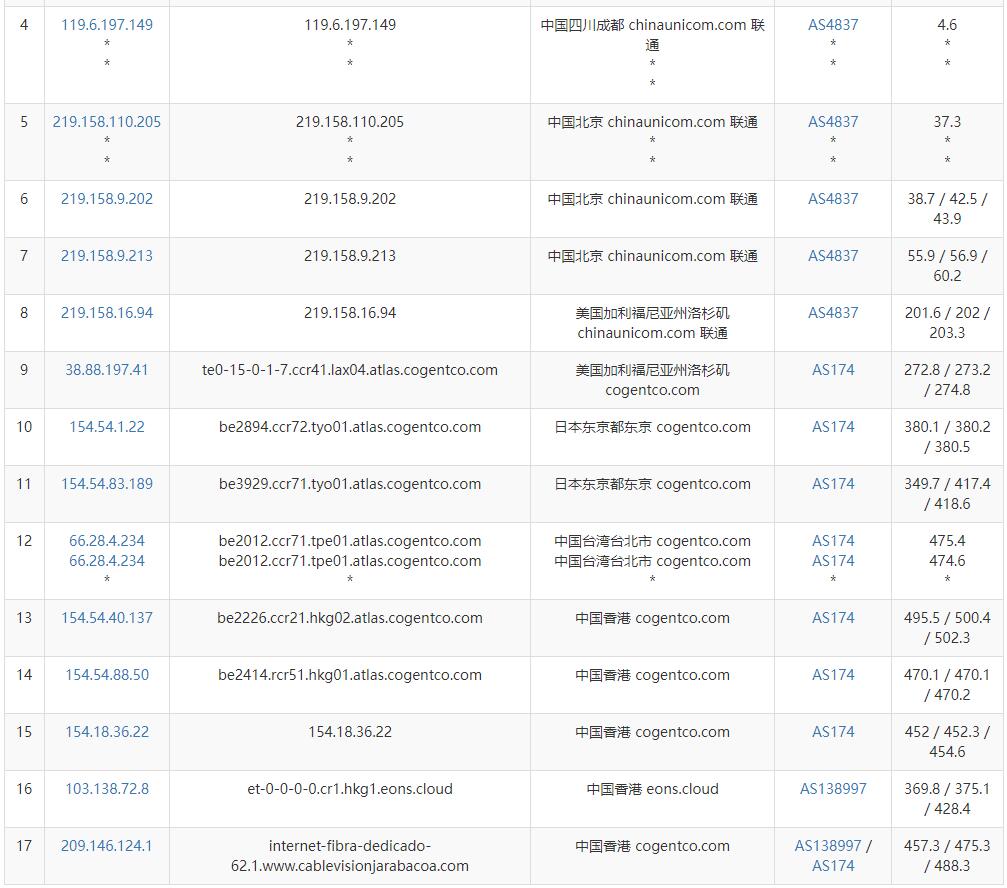The height and width of the screenshot is (888, 1007).
Task: Open AS4837 link in hop 8 row
Action: pos(833,313)
